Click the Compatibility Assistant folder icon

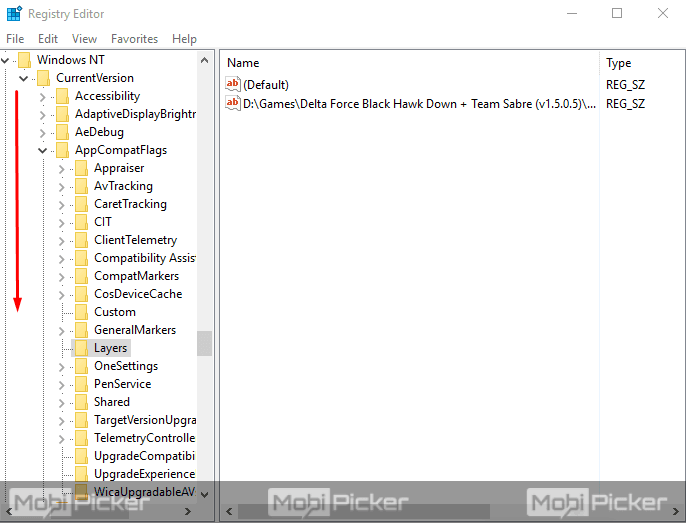(81, 258)
